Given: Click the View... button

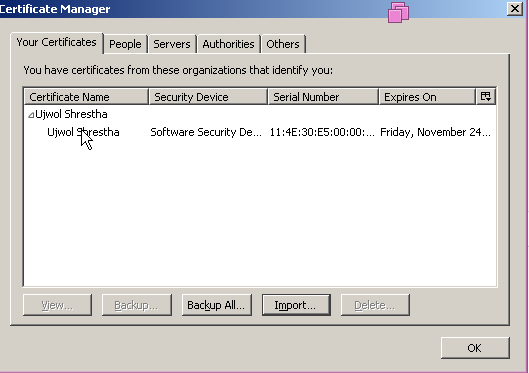Looking at the screenshot, I should [x=57, y=305].
